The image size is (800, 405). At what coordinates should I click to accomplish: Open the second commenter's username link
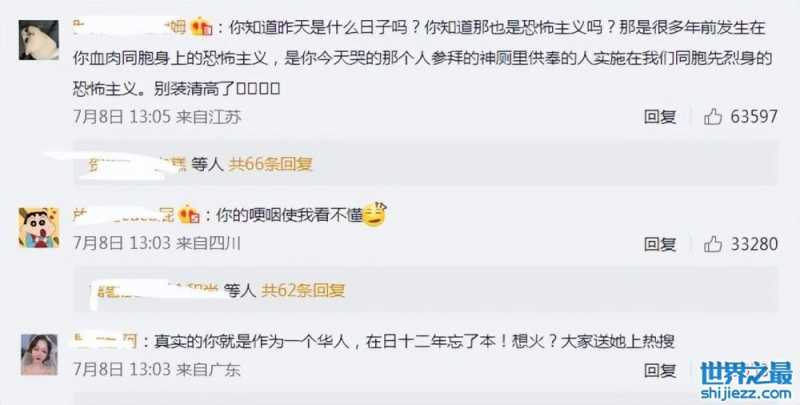(x=124, y=215)
